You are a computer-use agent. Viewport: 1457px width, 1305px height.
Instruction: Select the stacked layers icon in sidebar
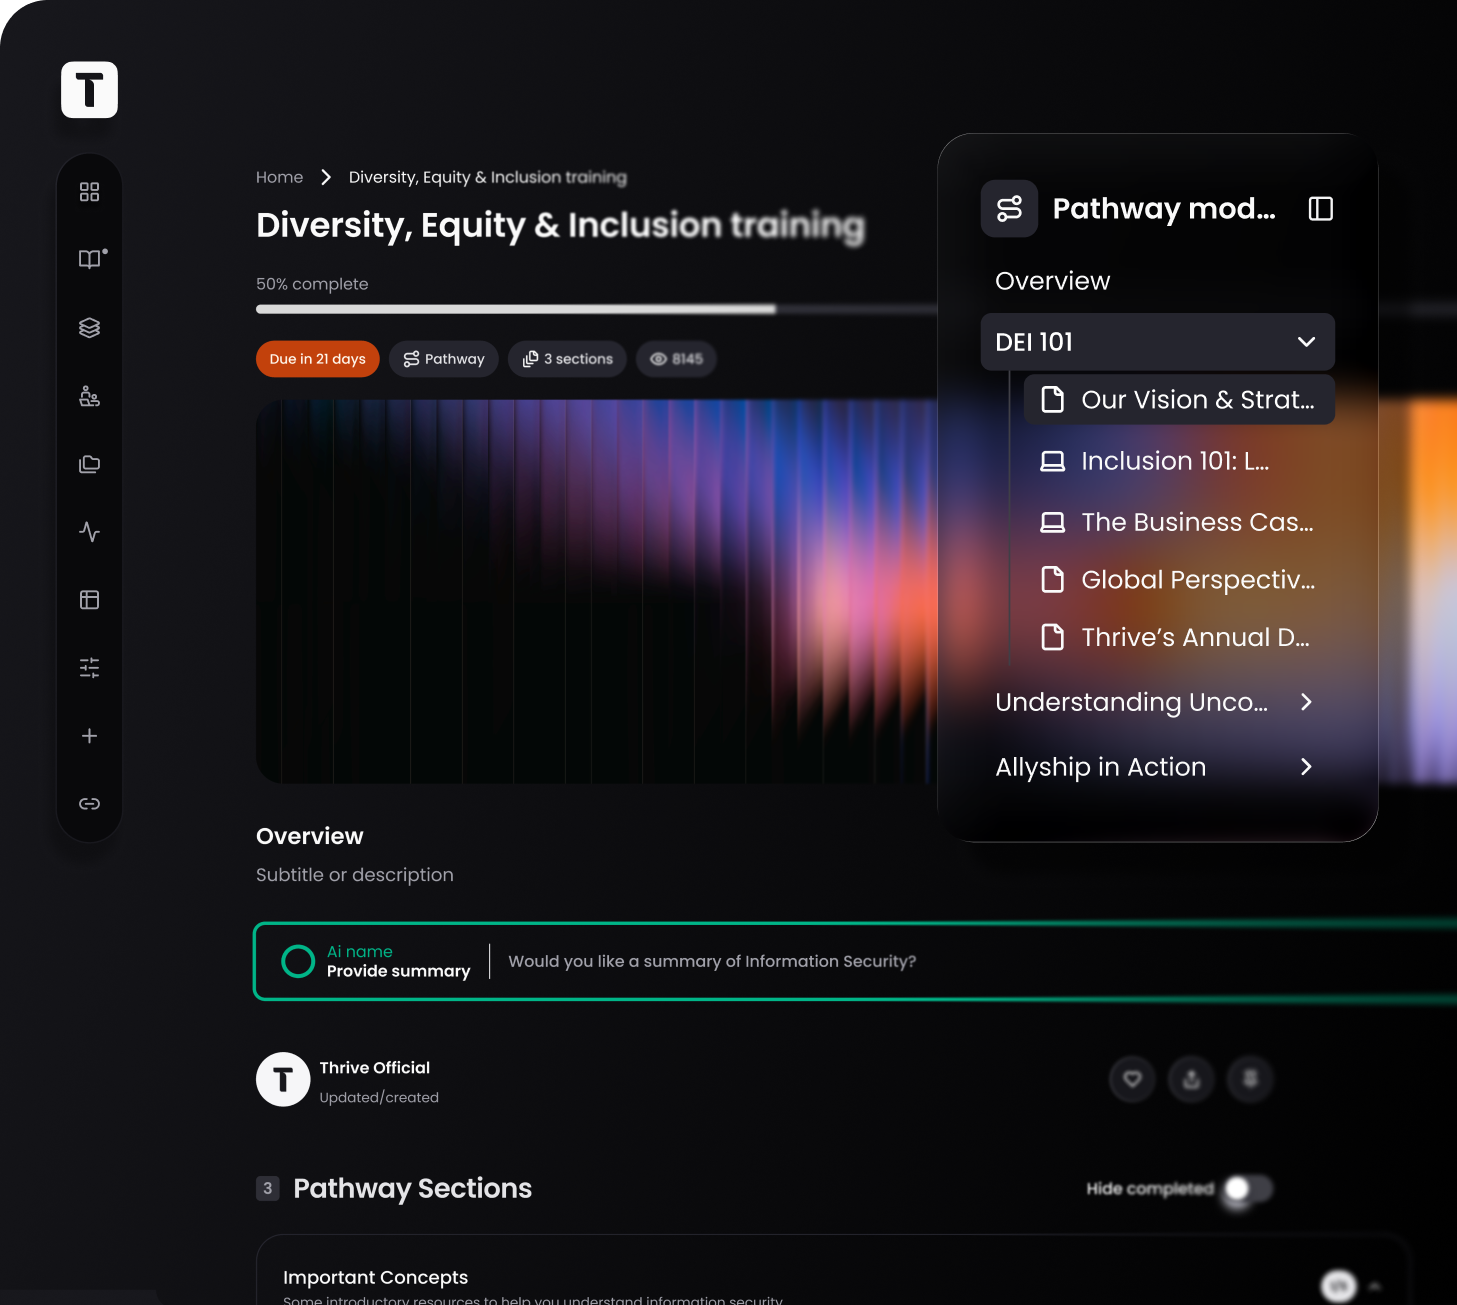coord(89,327)
